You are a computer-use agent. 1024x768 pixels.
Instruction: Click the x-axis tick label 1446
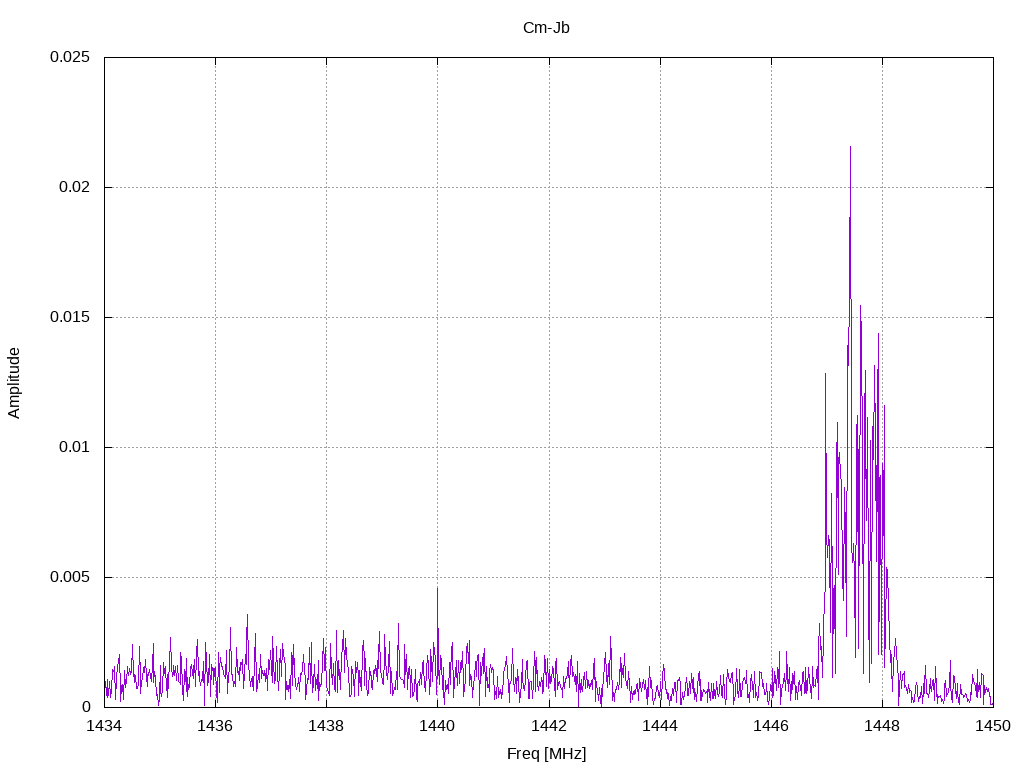click(x=771, y=726)
